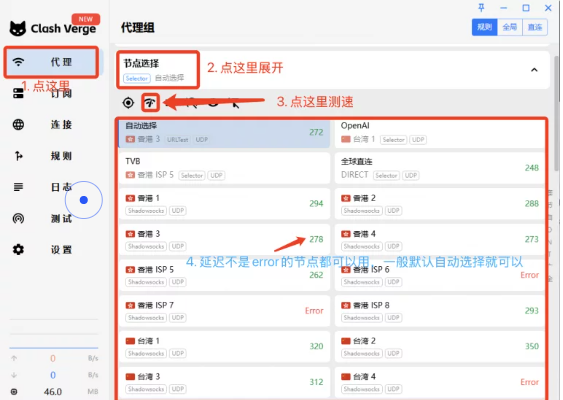Open the 订阅 subscriptions page via its sidebar icon
This screenshot has height=400, width=563.
click(x=18, y=93)
